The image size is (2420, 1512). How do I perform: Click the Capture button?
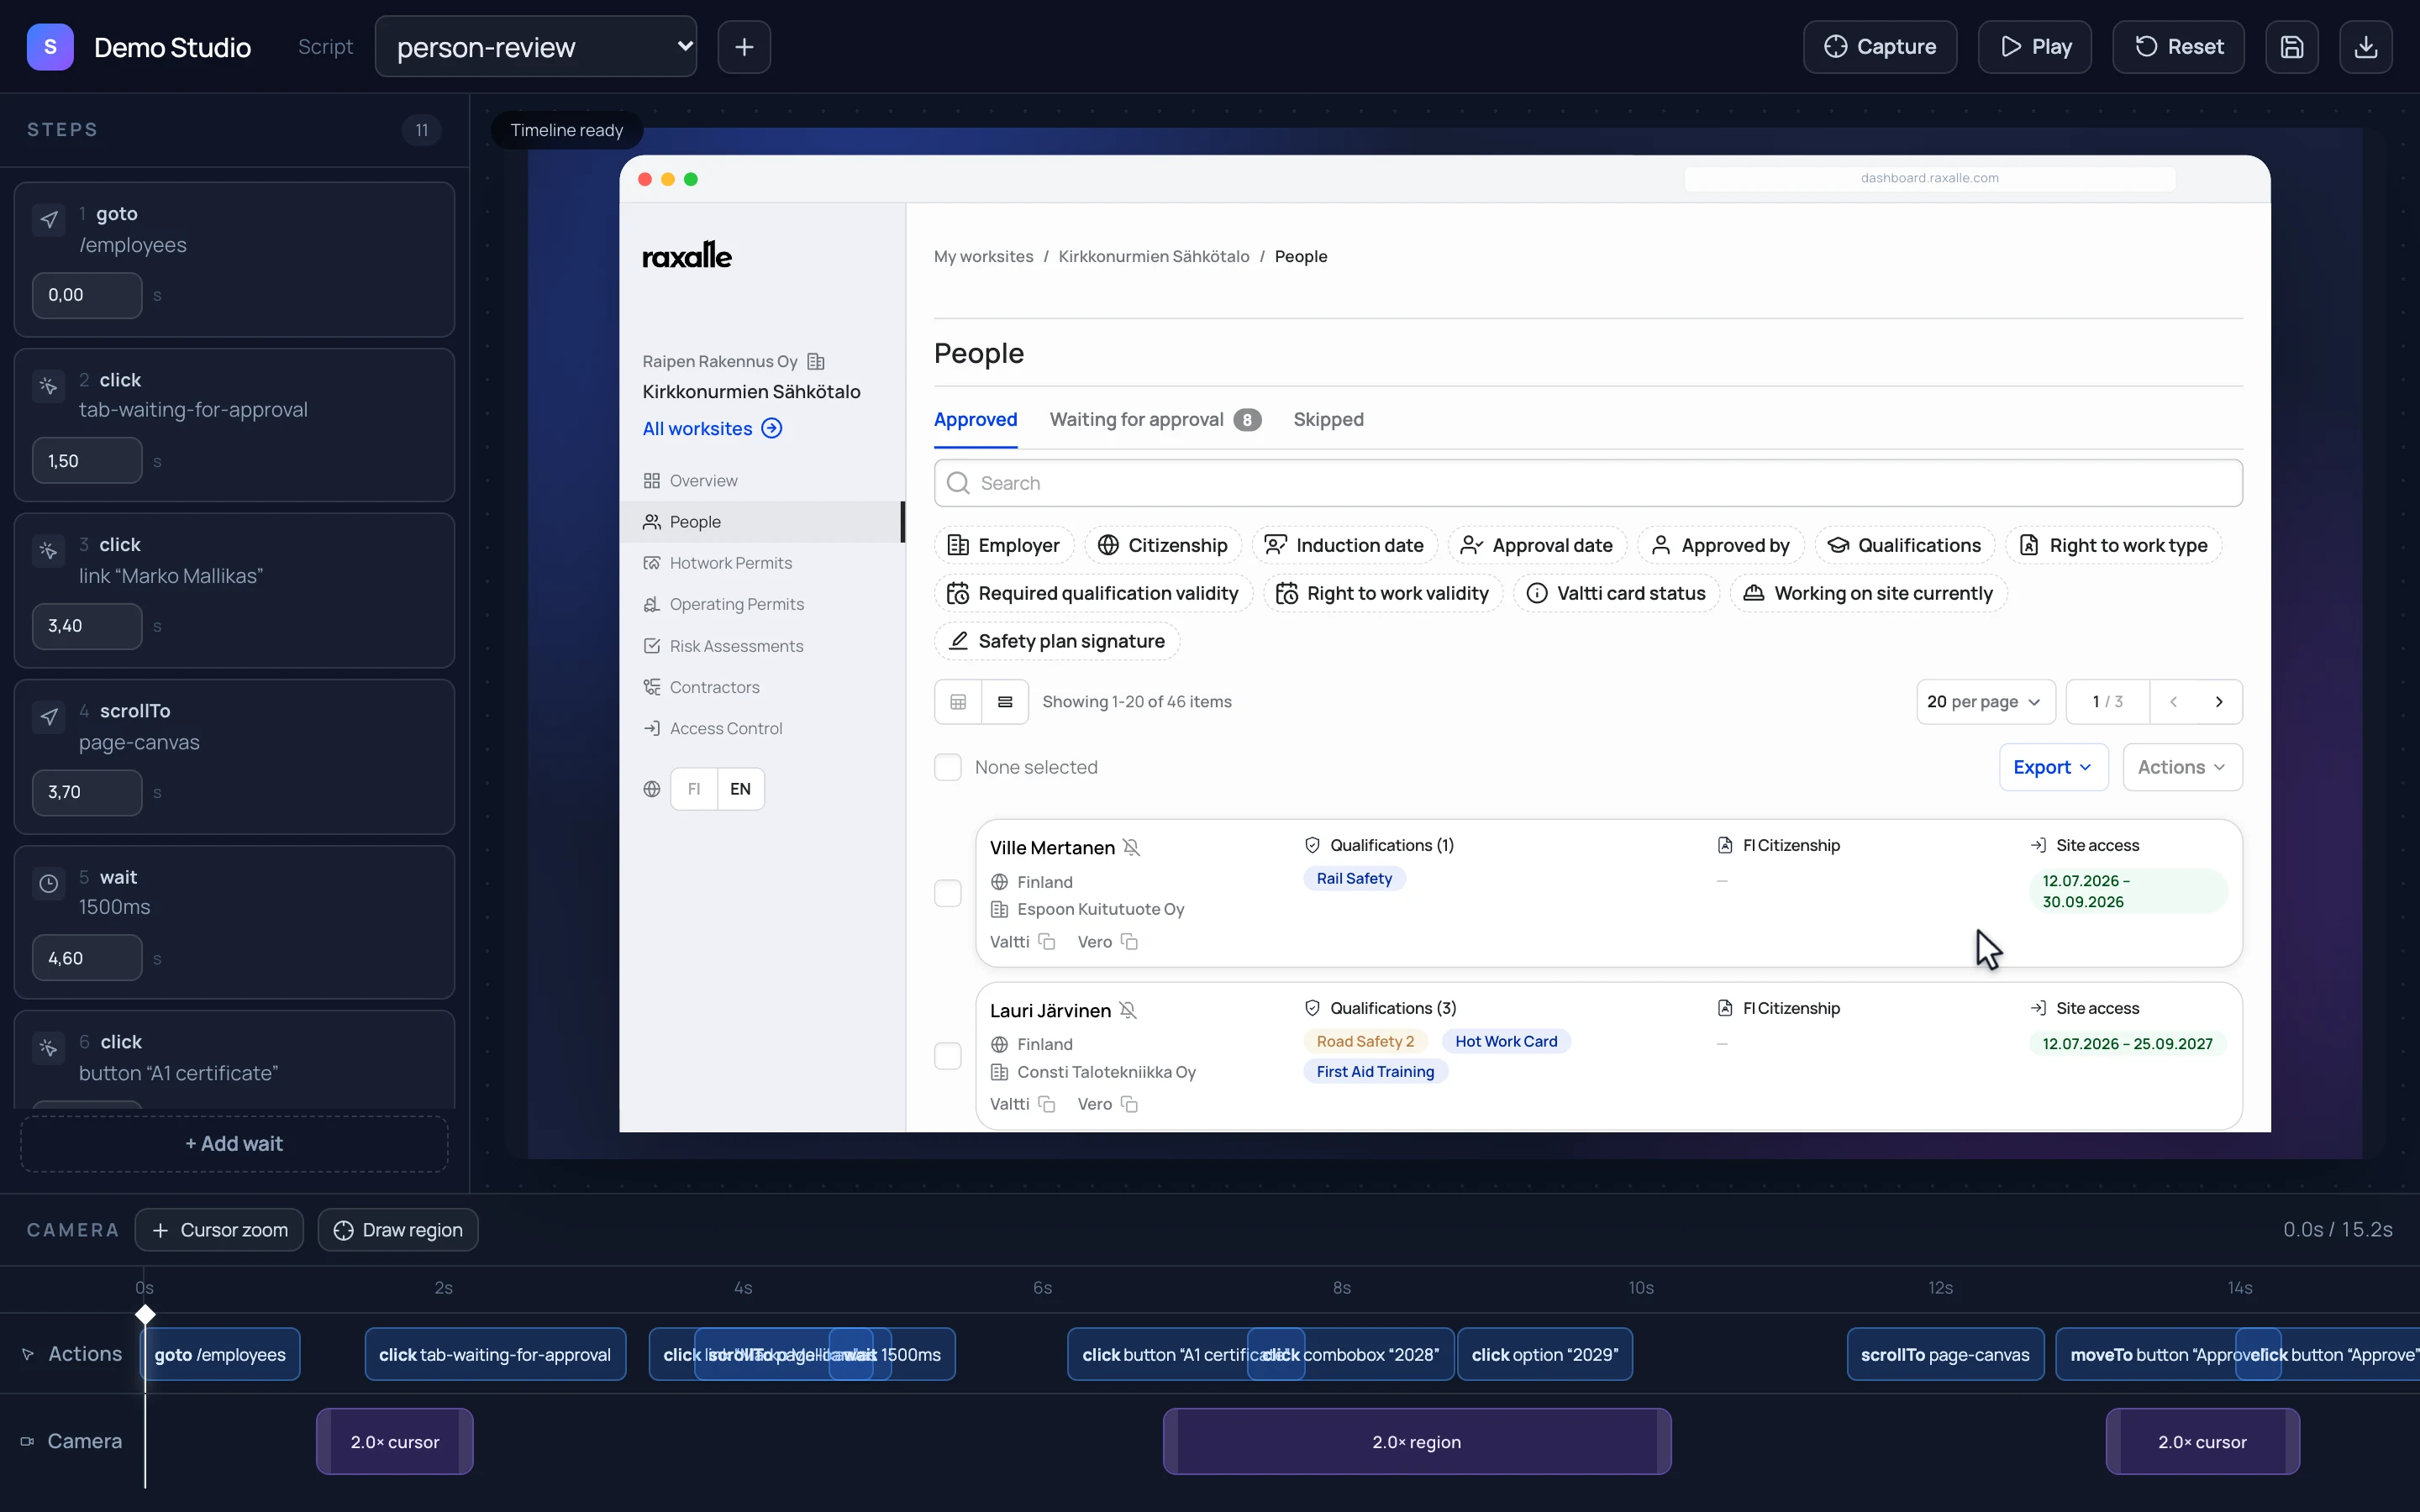1880,47
